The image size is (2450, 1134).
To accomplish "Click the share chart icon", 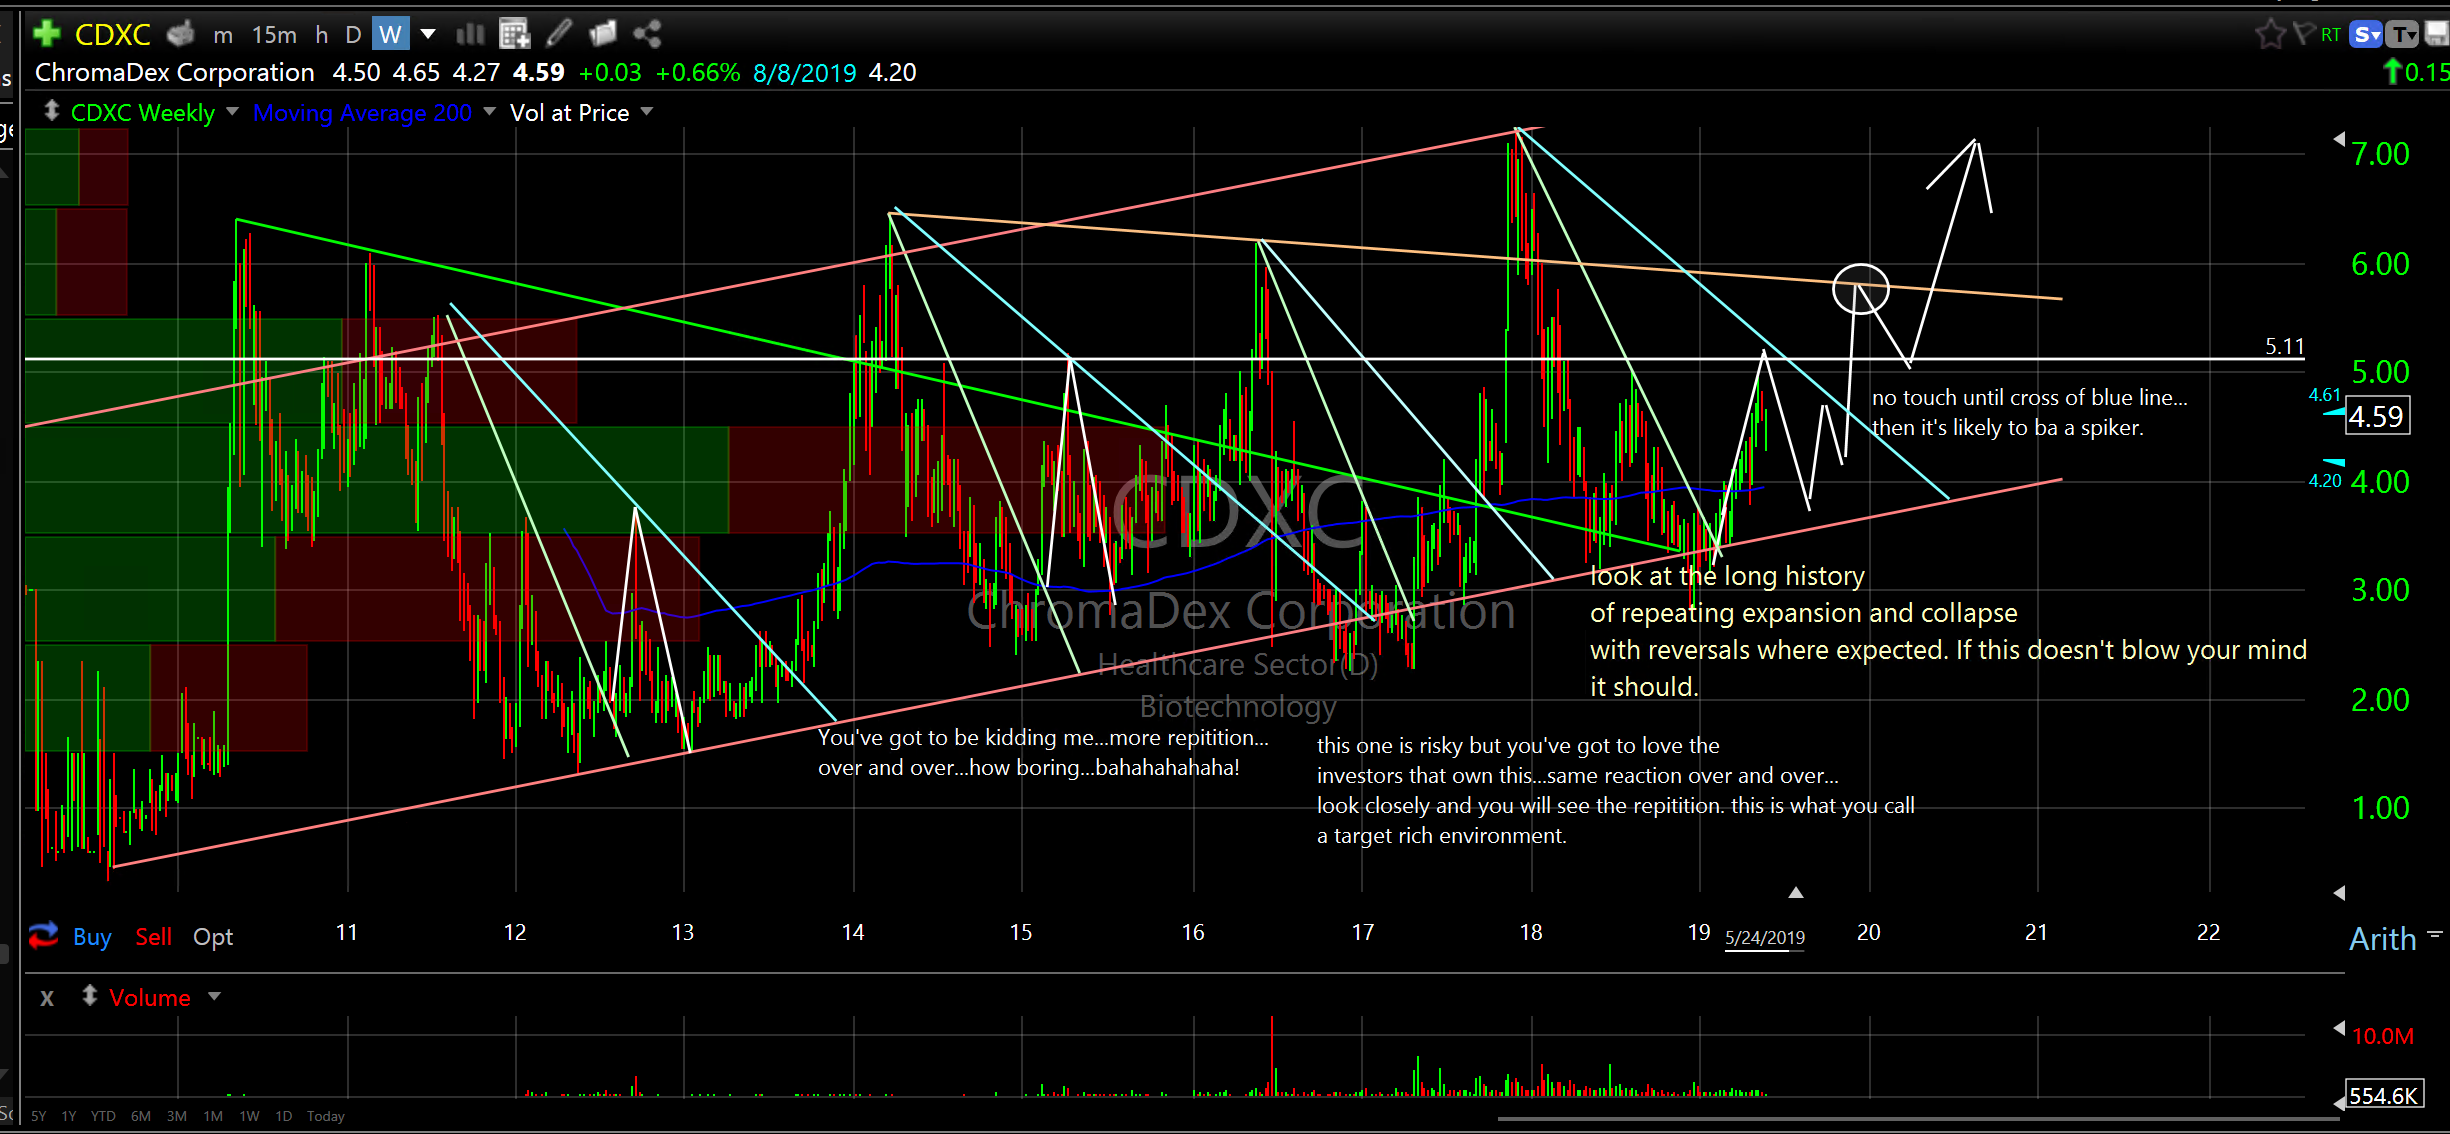I will click(647, 34).
